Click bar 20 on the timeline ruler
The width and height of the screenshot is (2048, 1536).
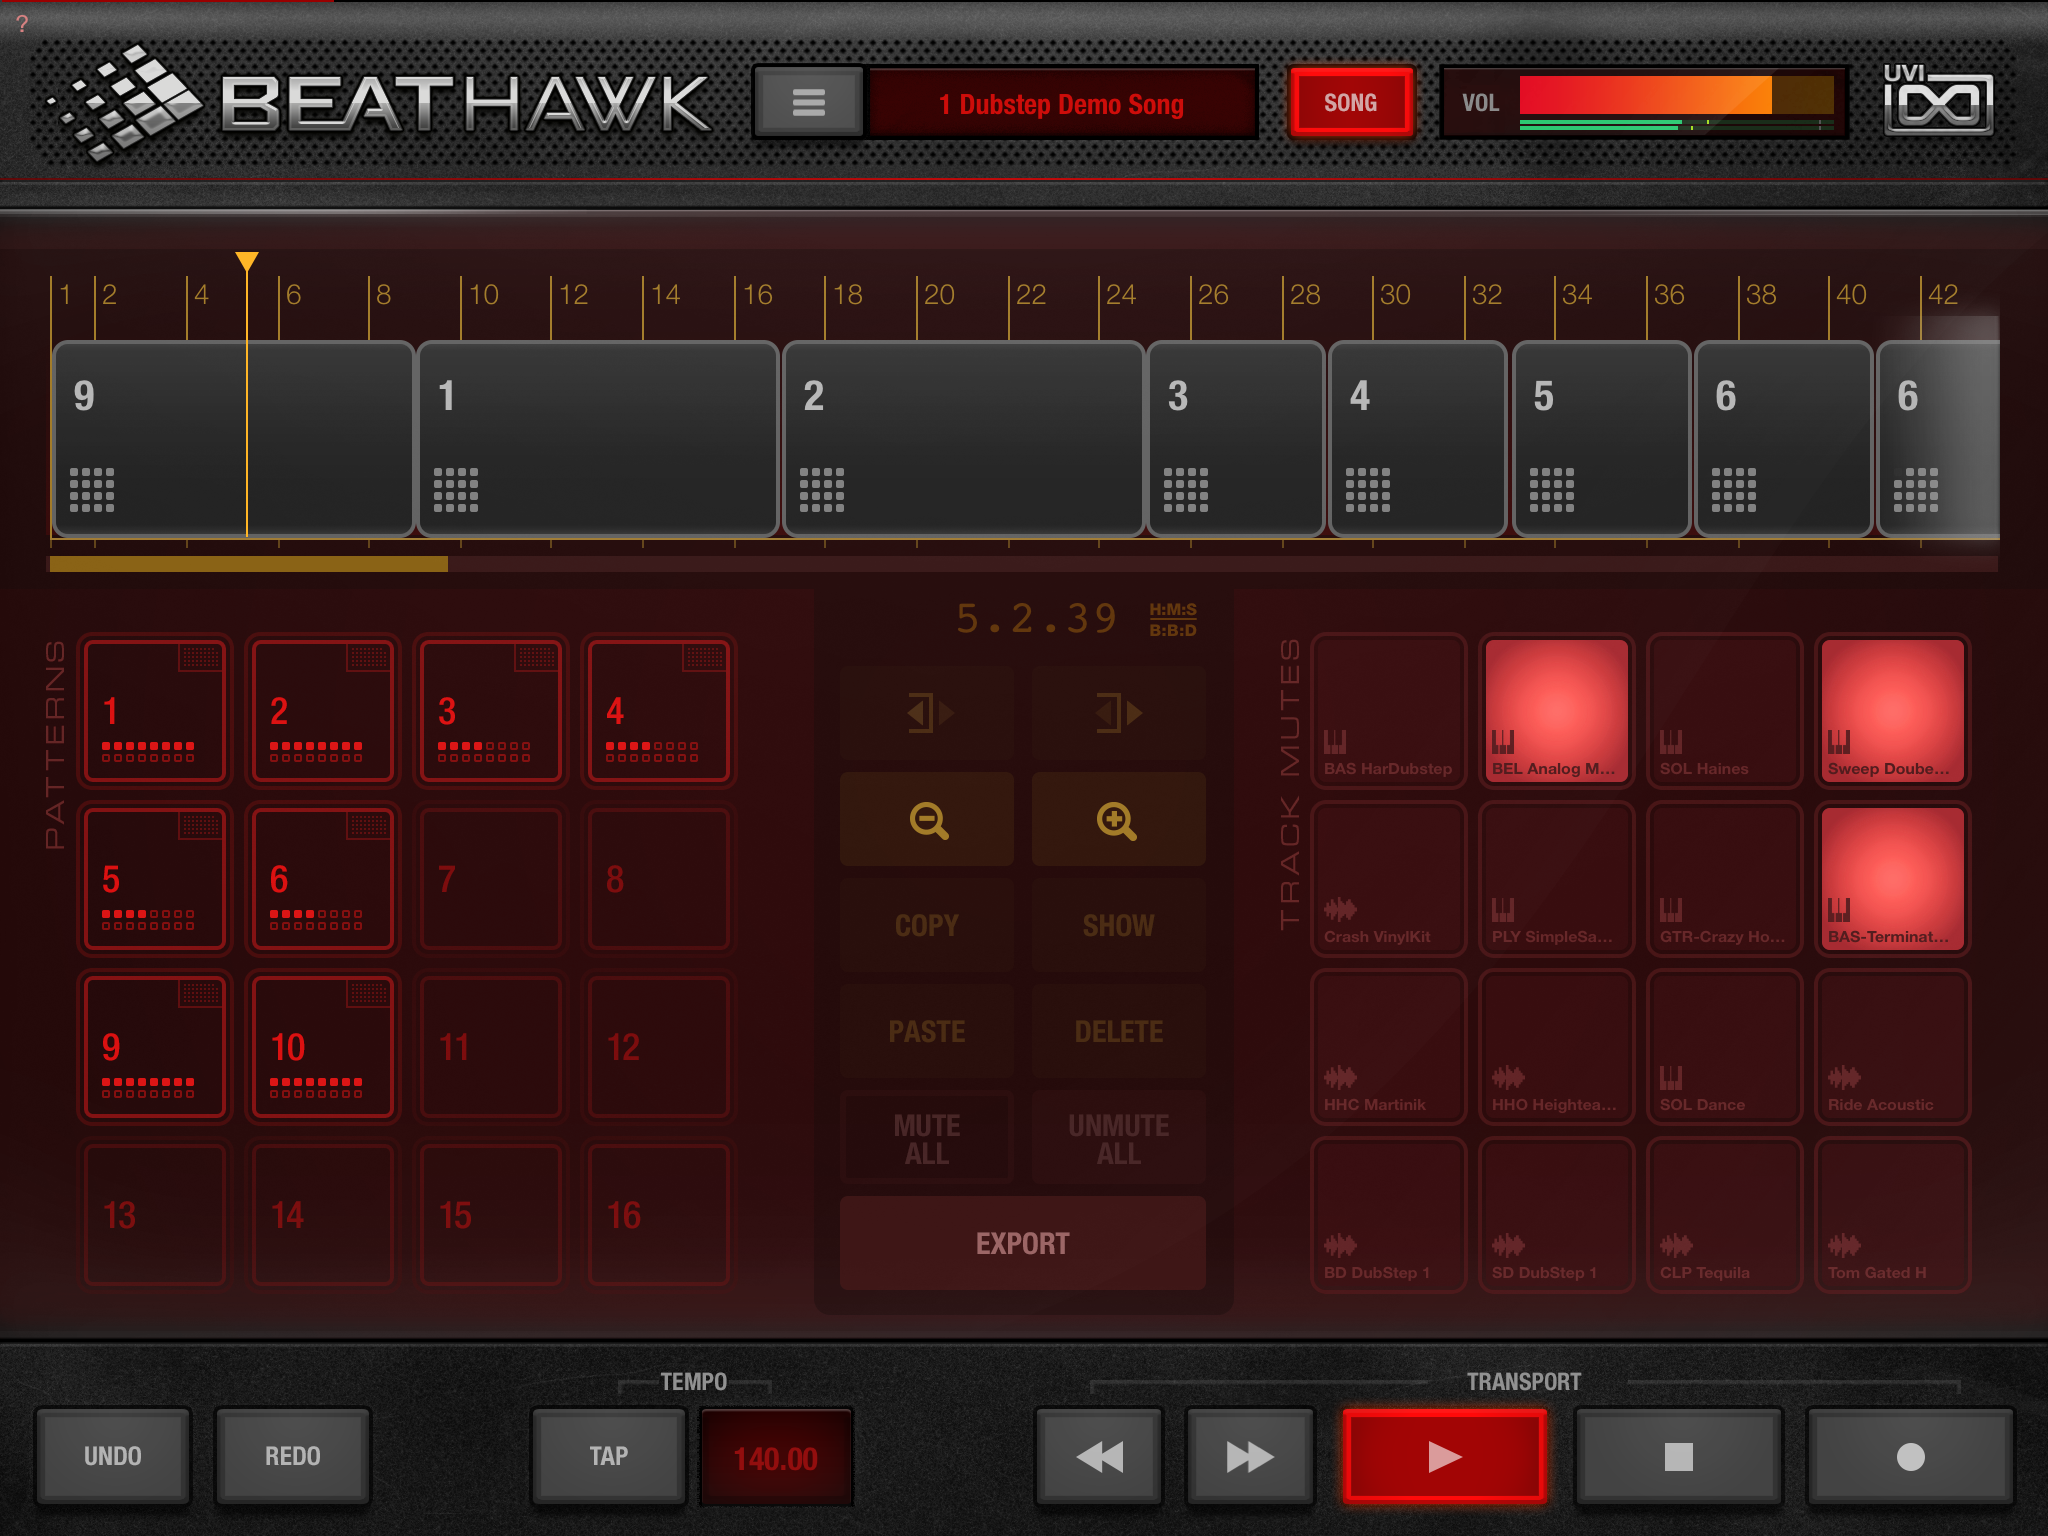click(x=938, y=295)
